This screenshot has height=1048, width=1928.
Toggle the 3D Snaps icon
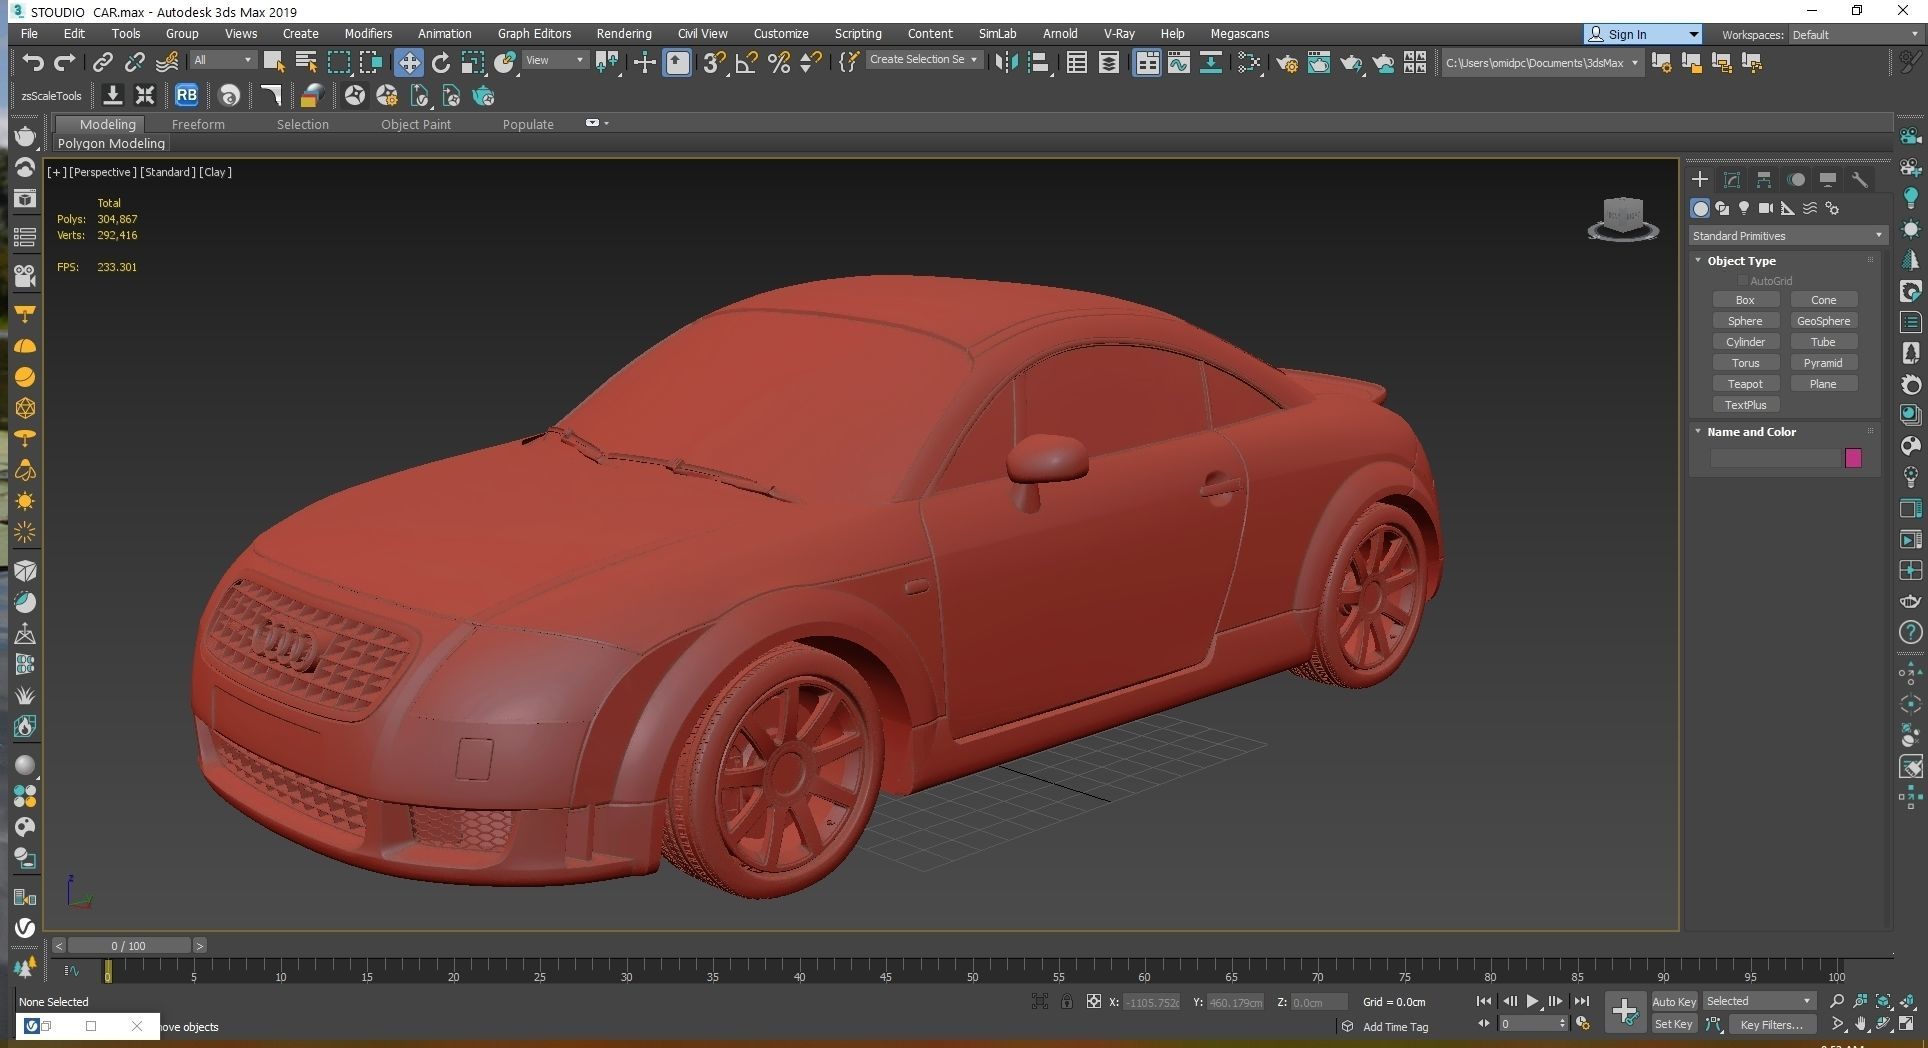[x=714, y=62]
